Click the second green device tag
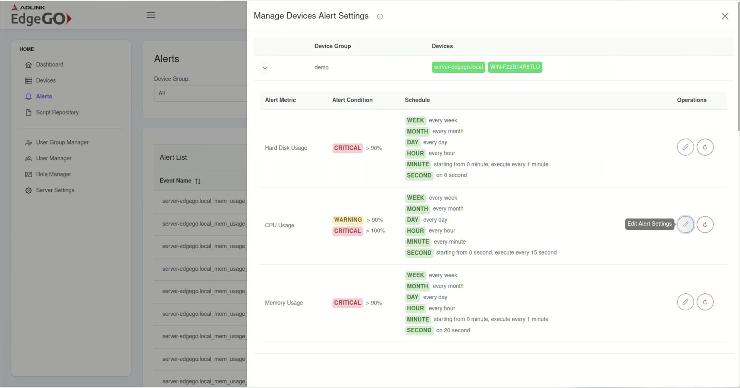Screen dimensions: 740x388 [515, 67]
